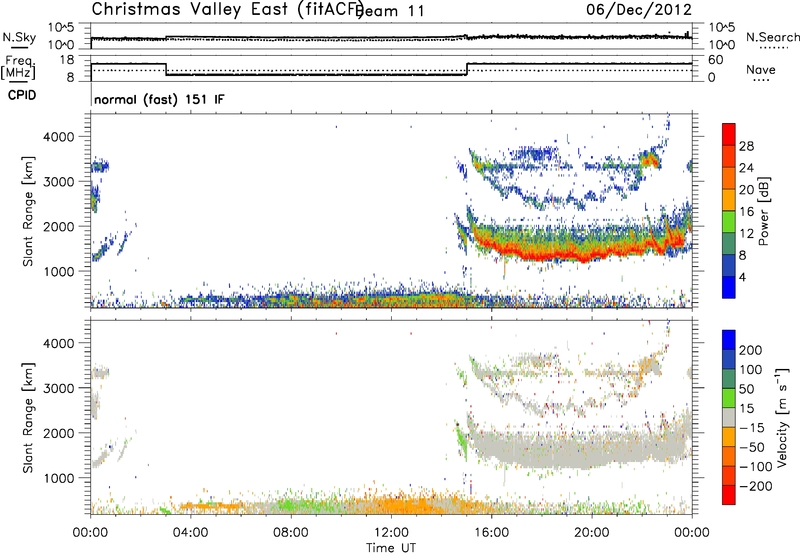Click the "28" Power colorbar label

tap(746, 146)
